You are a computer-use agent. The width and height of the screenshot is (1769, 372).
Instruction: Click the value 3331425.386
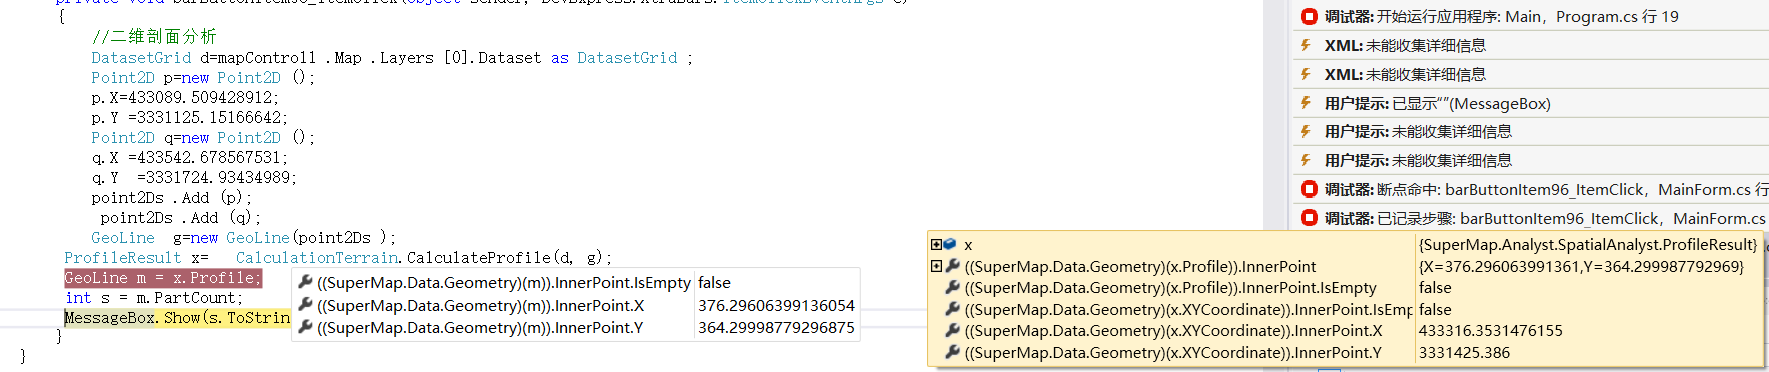(x=1464, y=353)
